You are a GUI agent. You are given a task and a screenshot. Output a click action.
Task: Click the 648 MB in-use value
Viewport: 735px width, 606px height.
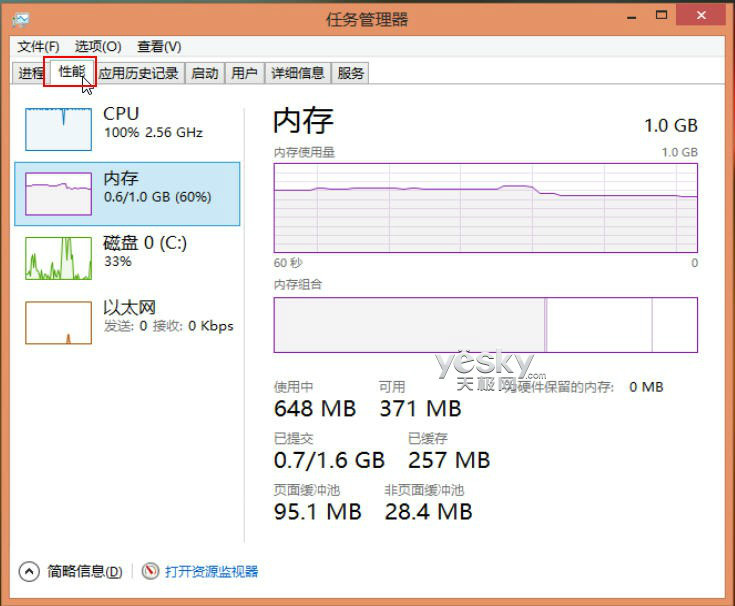tap(315, 409)
